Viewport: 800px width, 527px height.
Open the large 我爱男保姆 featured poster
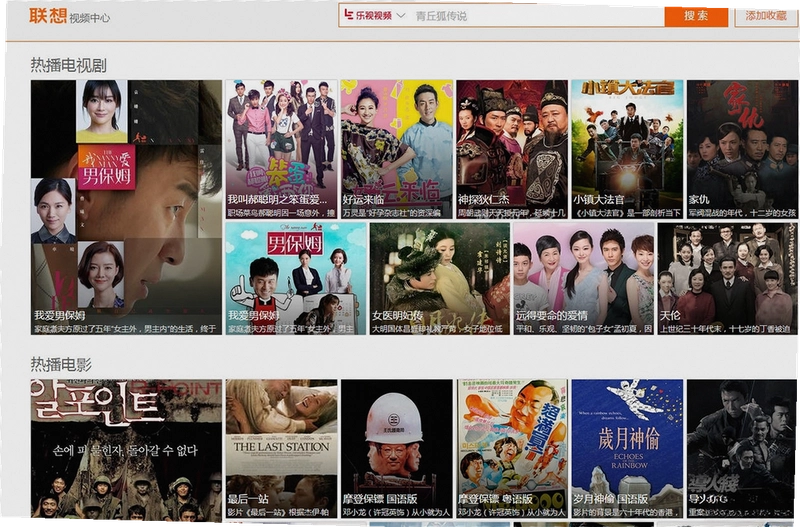tap(126, 207)
